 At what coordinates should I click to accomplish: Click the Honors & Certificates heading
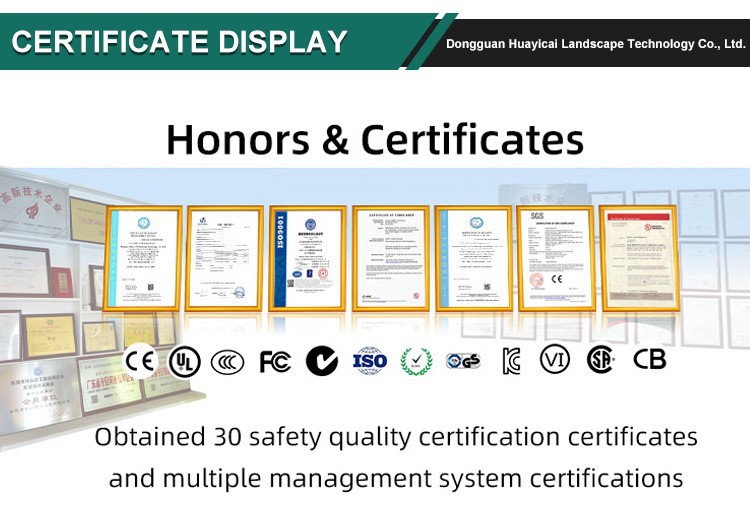pos(375,138)
